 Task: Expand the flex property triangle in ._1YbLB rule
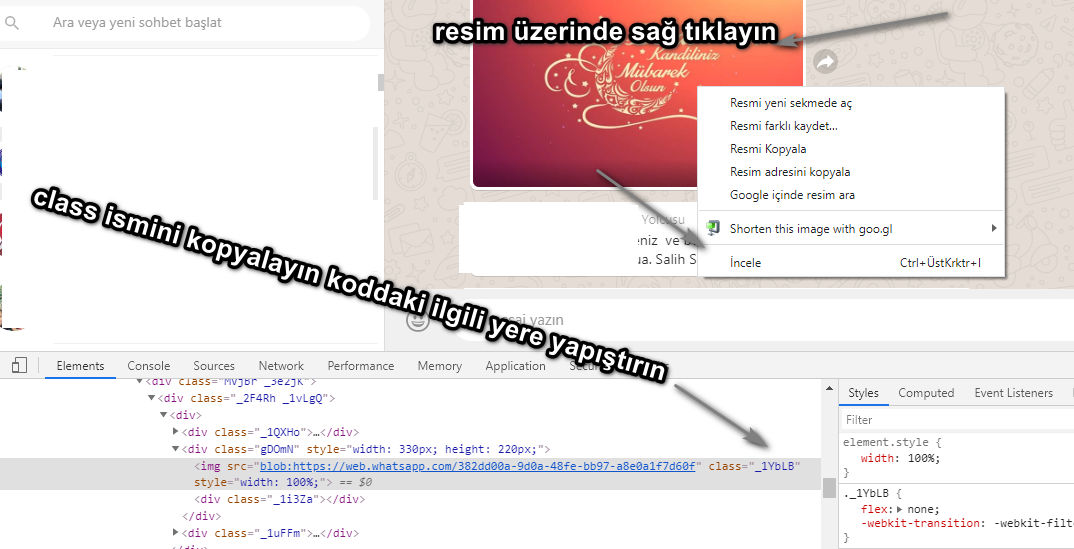click(x=899, y=509)
